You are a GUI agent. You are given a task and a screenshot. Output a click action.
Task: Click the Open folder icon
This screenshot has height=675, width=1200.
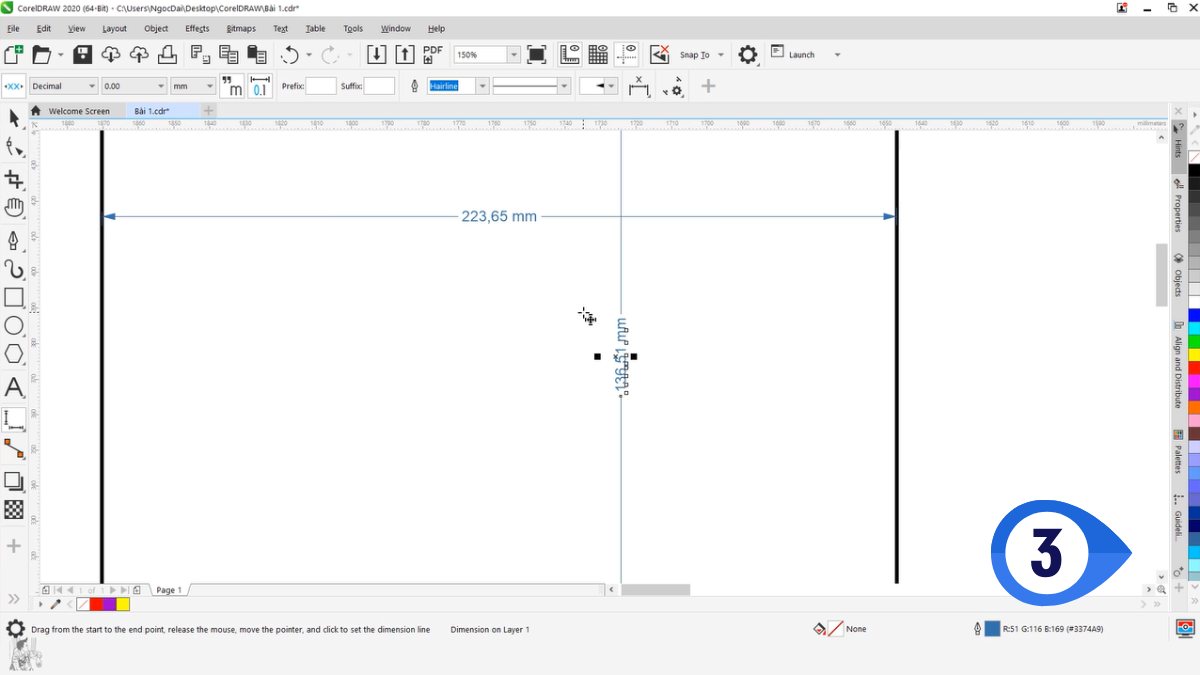(42, 54)
